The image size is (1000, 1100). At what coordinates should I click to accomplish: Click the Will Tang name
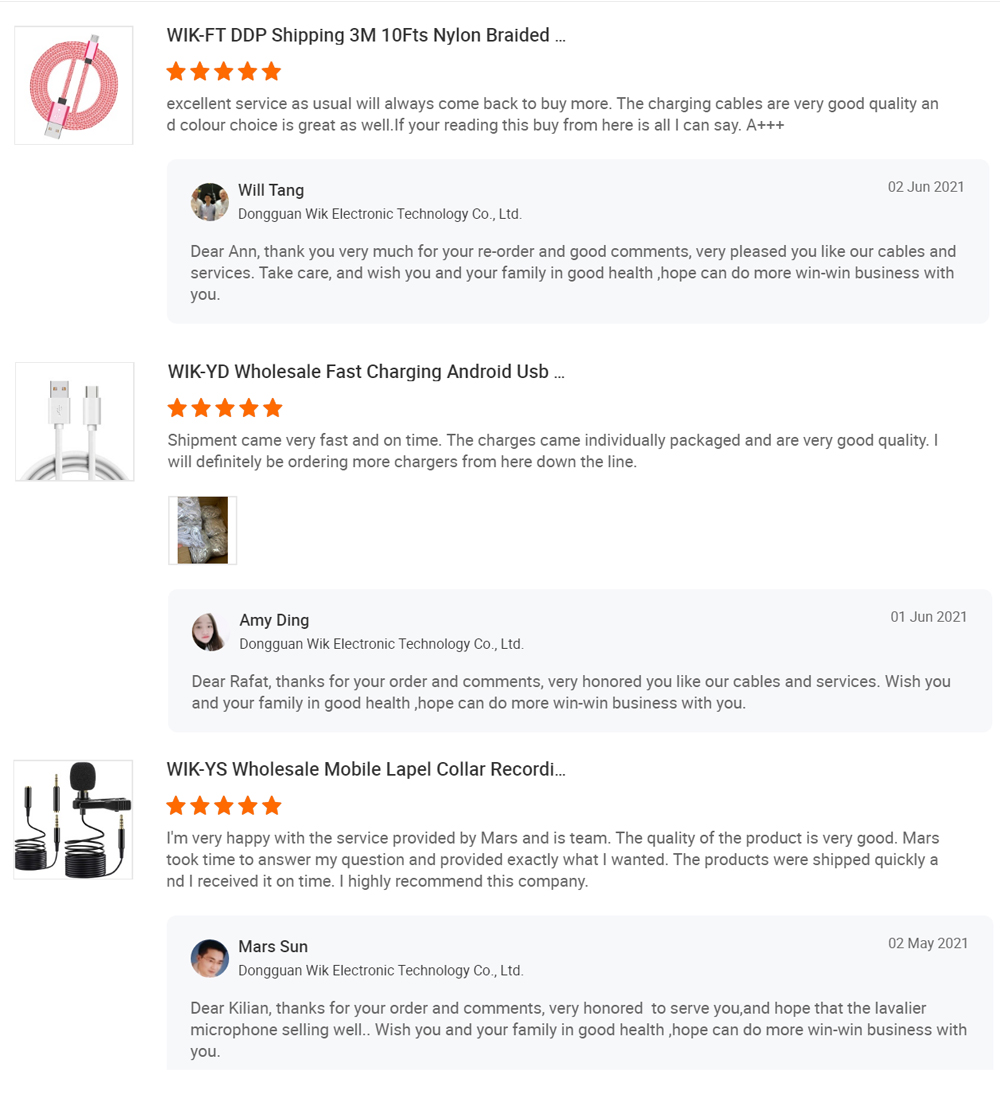271,190
